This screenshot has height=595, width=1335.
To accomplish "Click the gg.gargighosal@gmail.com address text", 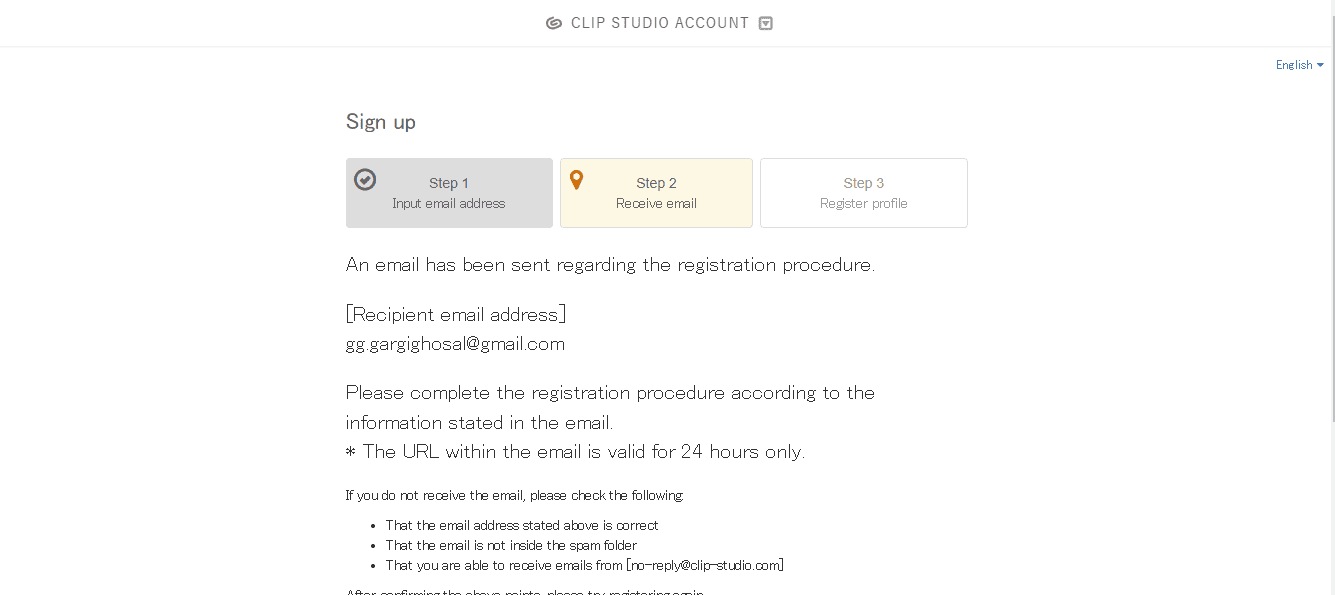I will (x=455, y=344).
